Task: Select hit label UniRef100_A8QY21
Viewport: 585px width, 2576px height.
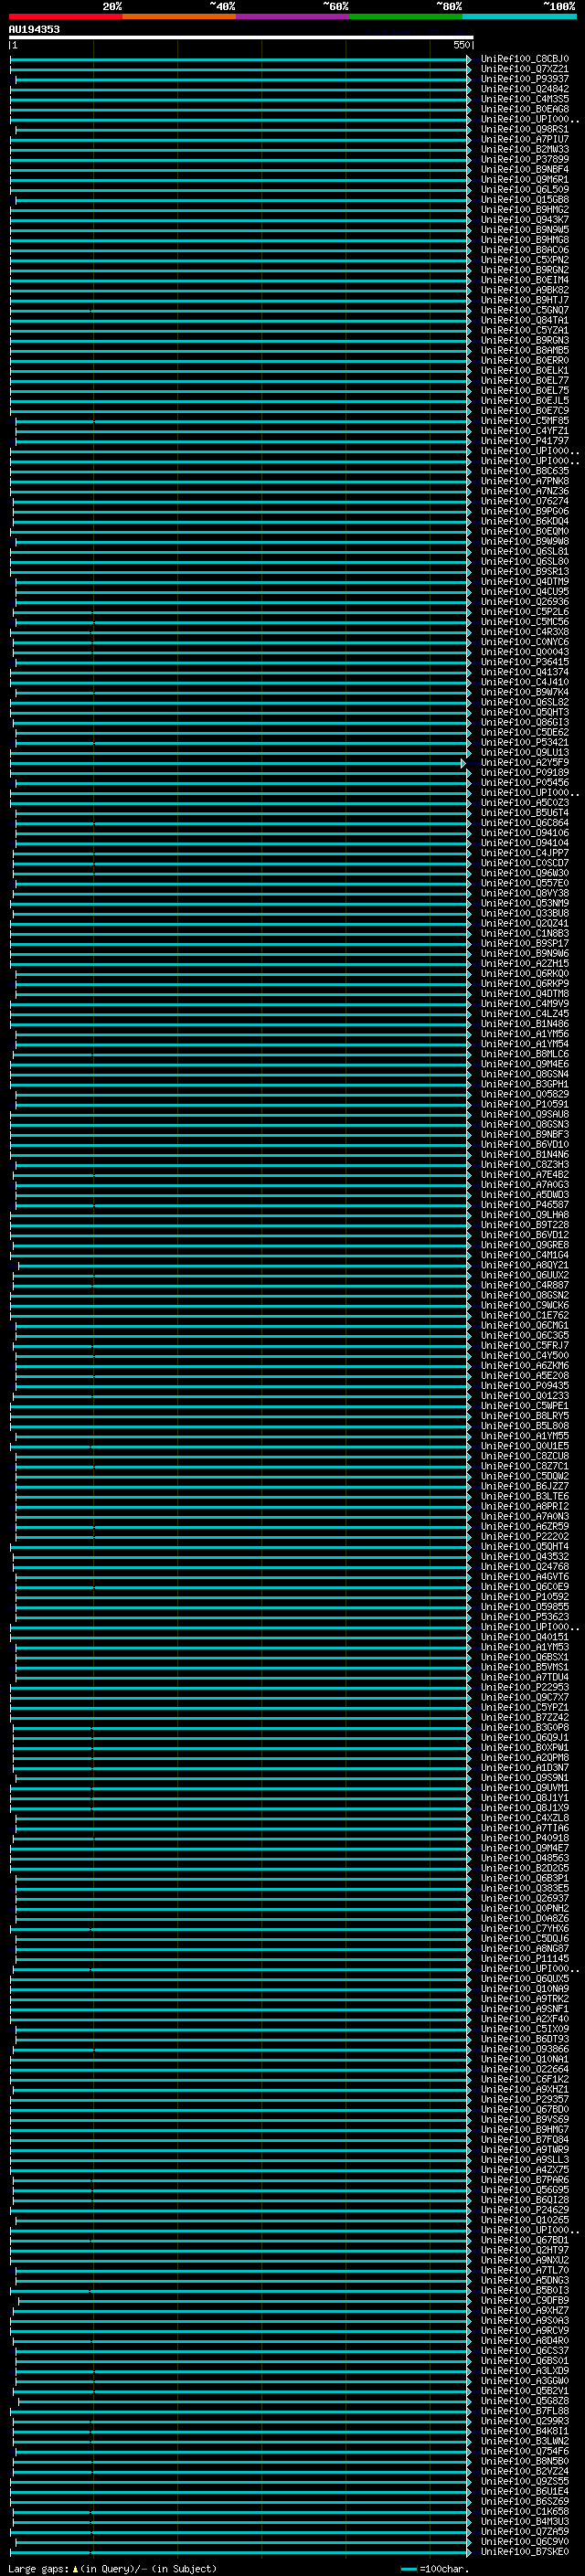Action: (525, 1265)
